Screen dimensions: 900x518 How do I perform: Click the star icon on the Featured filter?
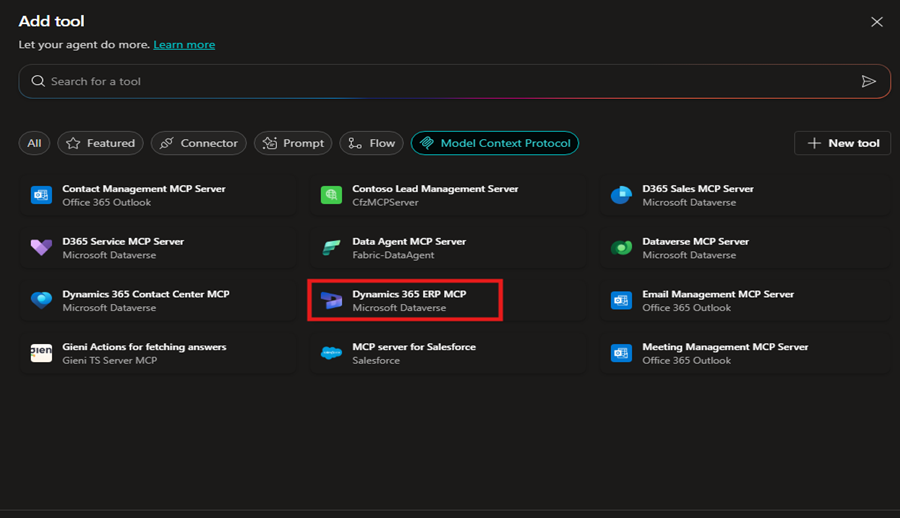pos(73,143)
